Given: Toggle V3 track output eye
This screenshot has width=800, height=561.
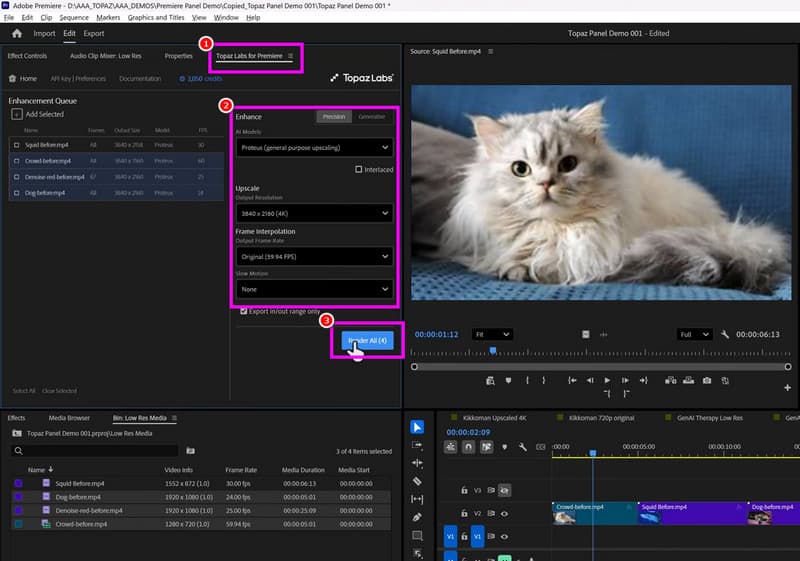Looking at the screenshot, I should pos(504,490).
